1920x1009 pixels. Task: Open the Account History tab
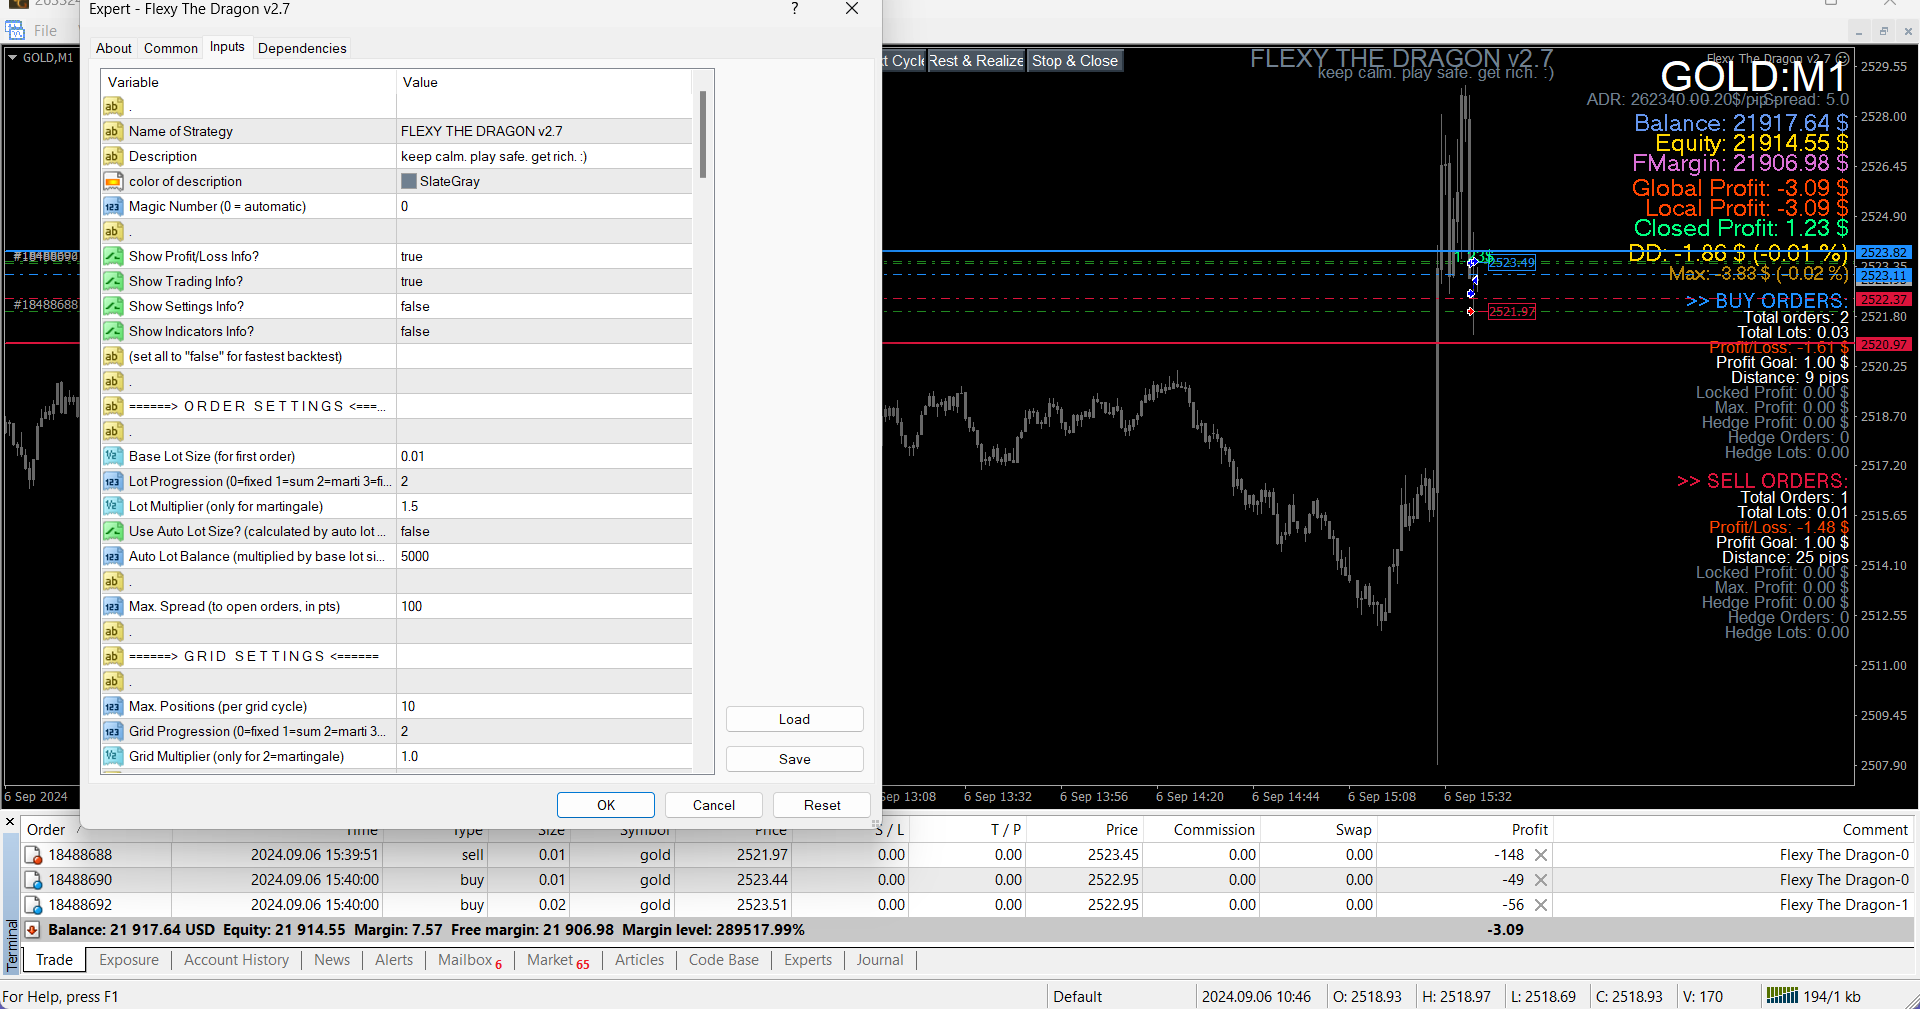[236, 960]
